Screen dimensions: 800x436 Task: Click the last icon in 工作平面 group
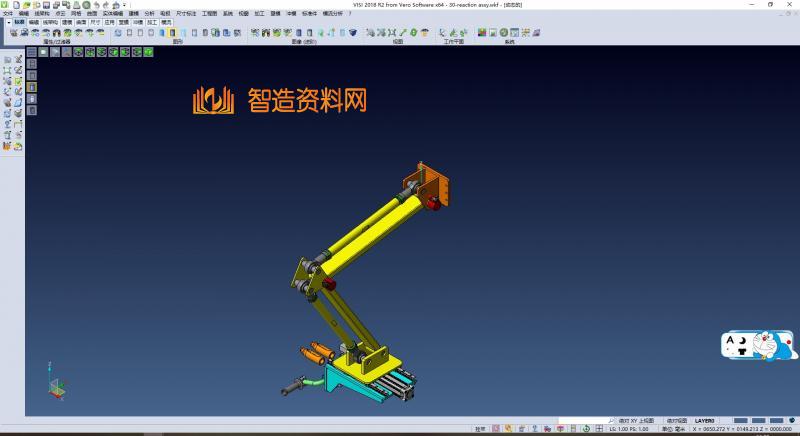point(464,33)
